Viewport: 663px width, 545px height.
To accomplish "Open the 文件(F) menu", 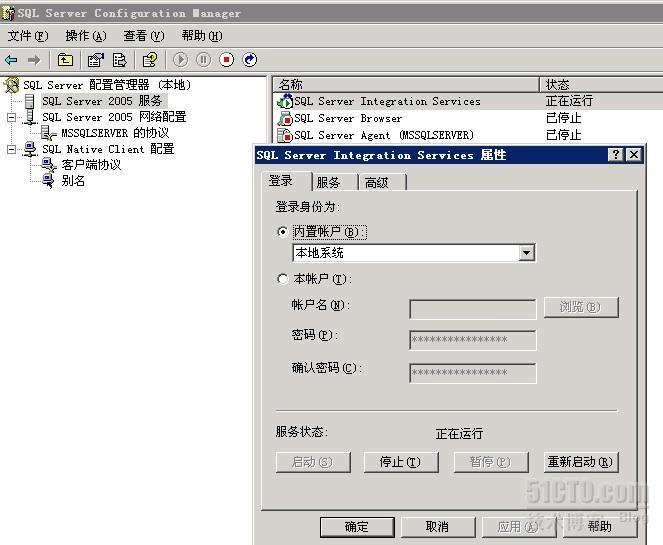I will point(28,36).
